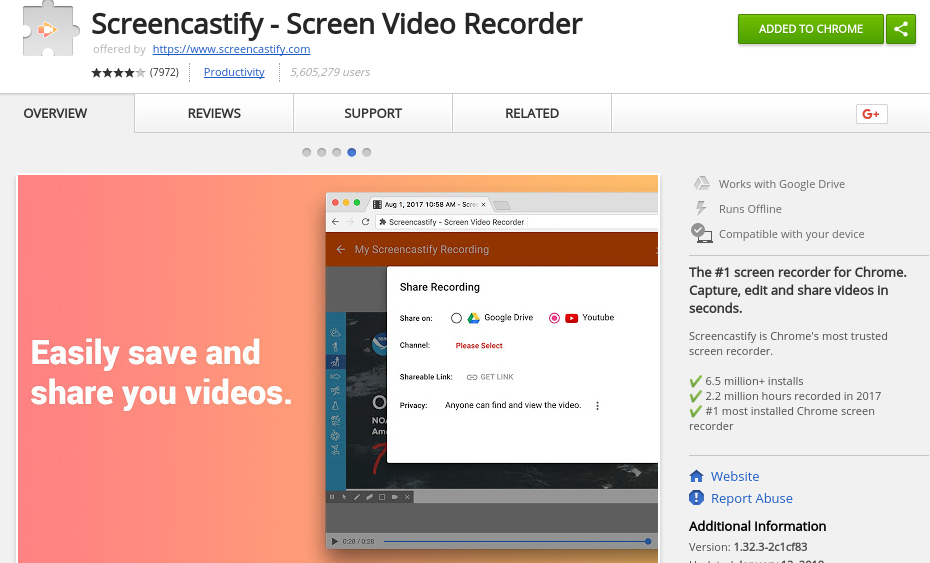Click the (7972) ratings count
The width and height of the screenshot is (930, 563).
[164, 72]
